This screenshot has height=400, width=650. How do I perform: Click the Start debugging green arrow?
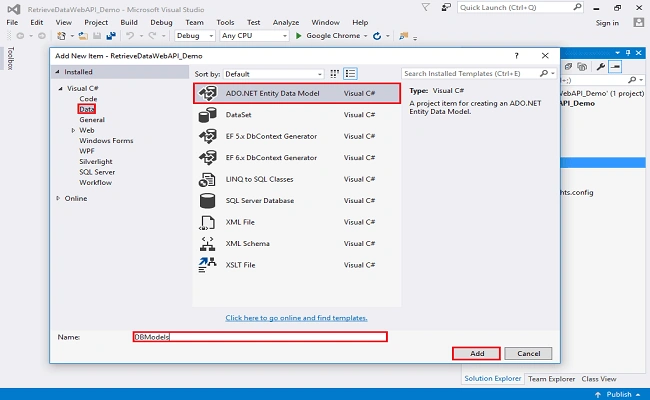point(298,36)
